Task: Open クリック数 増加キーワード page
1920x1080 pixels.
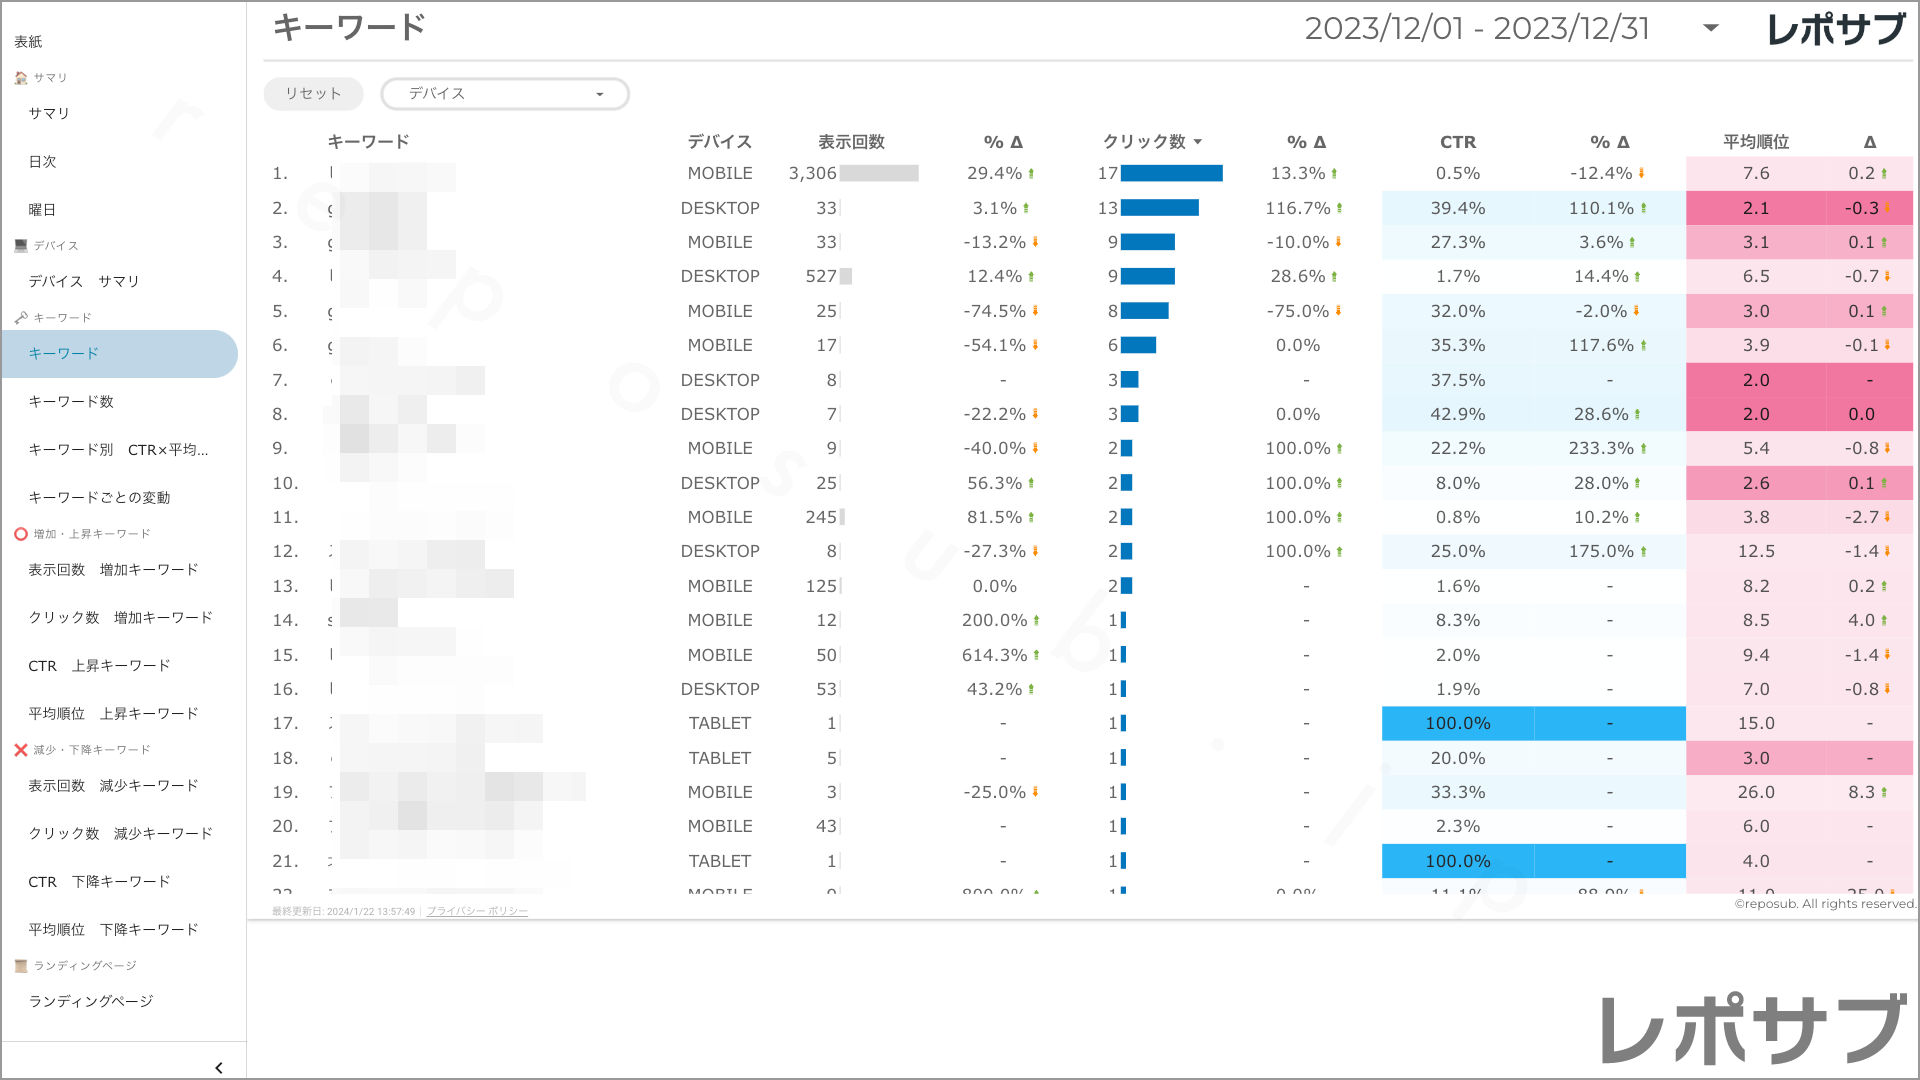Action: click(121, 618)
